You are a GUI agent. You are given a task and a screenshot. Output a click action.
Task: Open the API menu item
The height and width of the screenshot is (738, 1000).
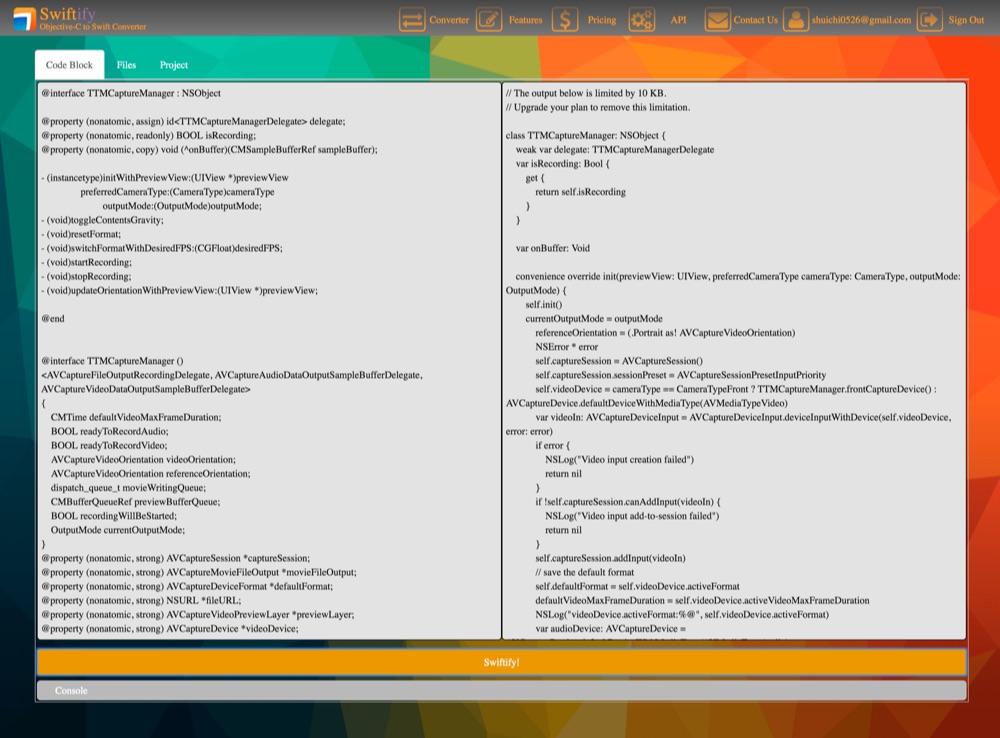pyautogui.click(x=678, y=19)
